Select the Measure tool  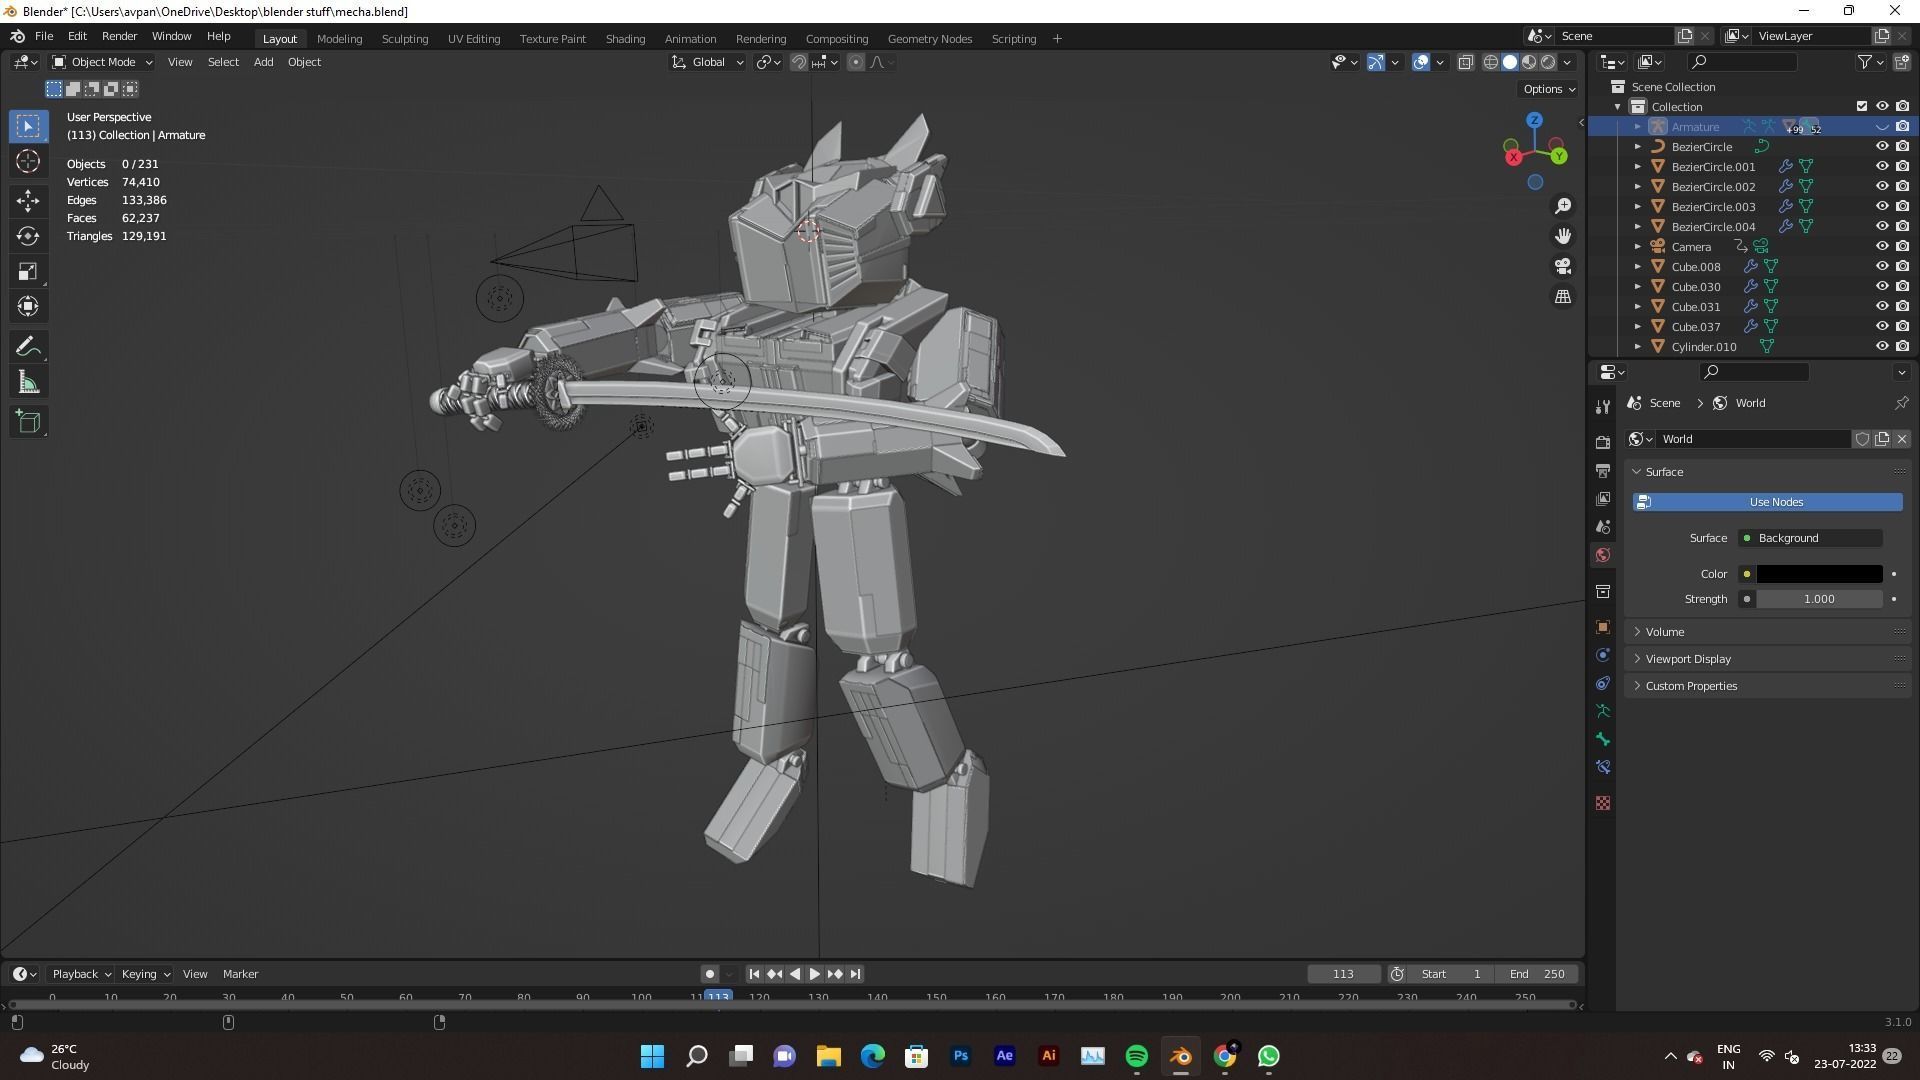tap(28, 380)
